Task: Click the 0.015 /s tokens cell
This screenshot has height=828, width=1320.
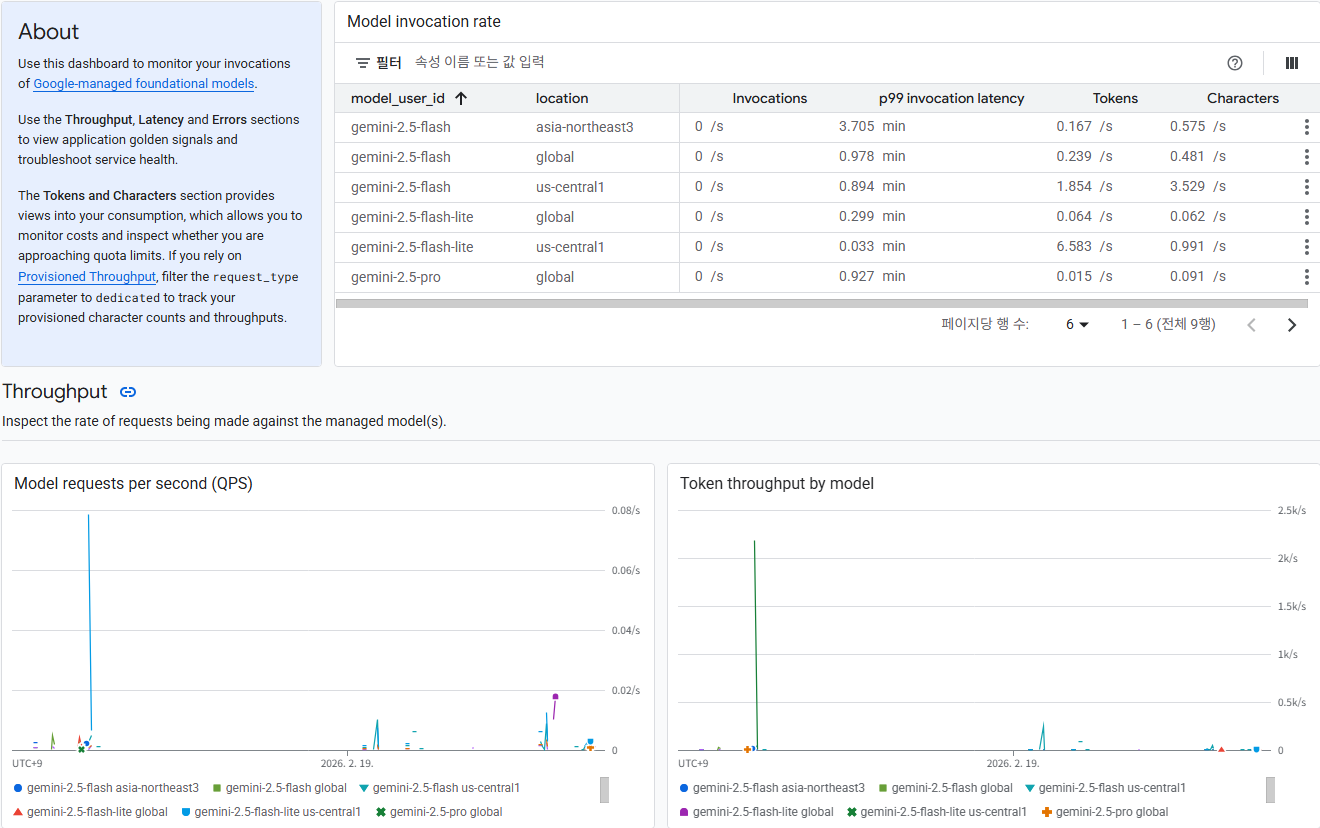Action: pyautogui.click(x=1084, y=277)
